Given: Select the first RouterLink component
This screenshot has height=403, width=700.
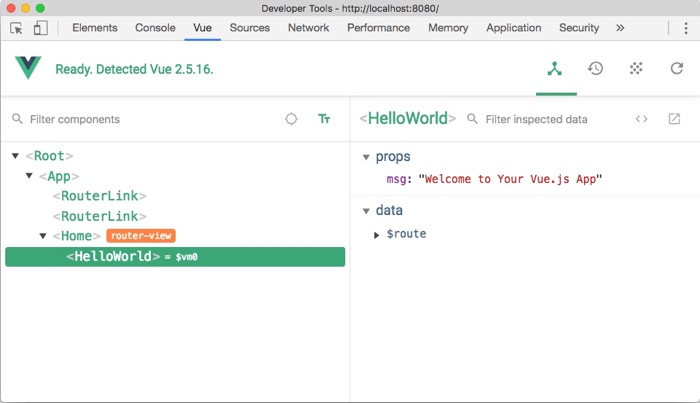Looking at the screenshot, I should coord(100,196).
